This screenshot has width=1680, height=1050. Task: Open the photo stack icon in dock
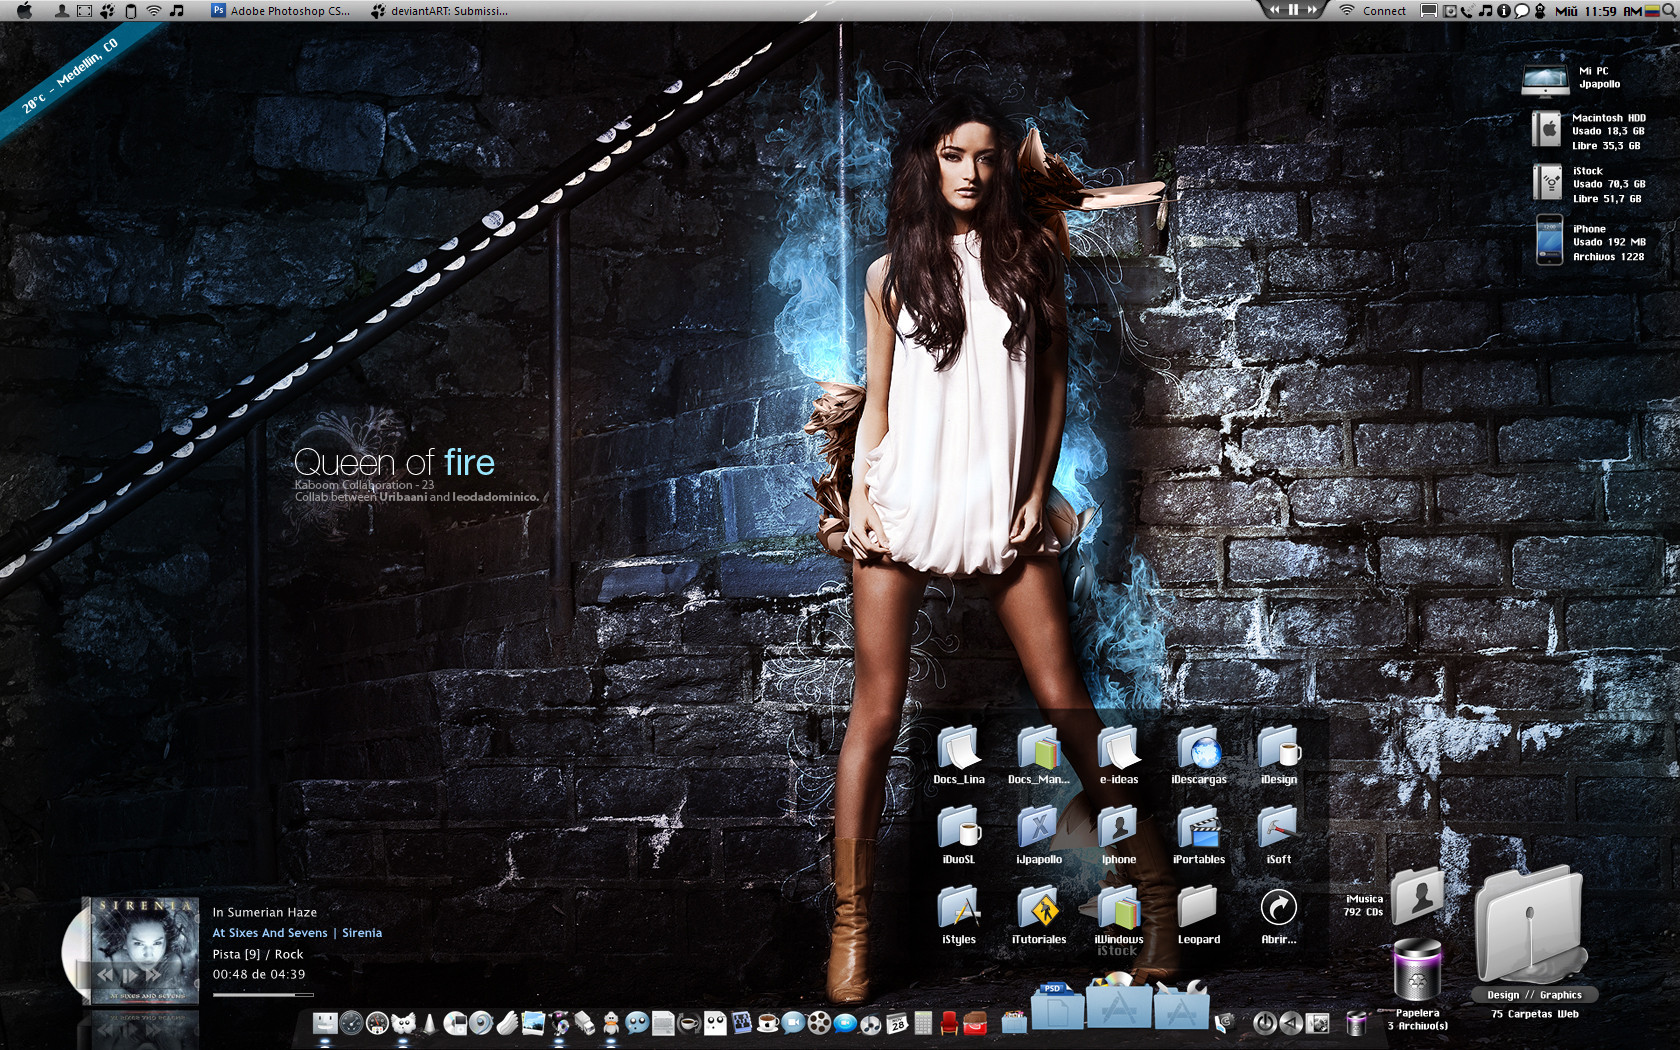pos(533,1022)
